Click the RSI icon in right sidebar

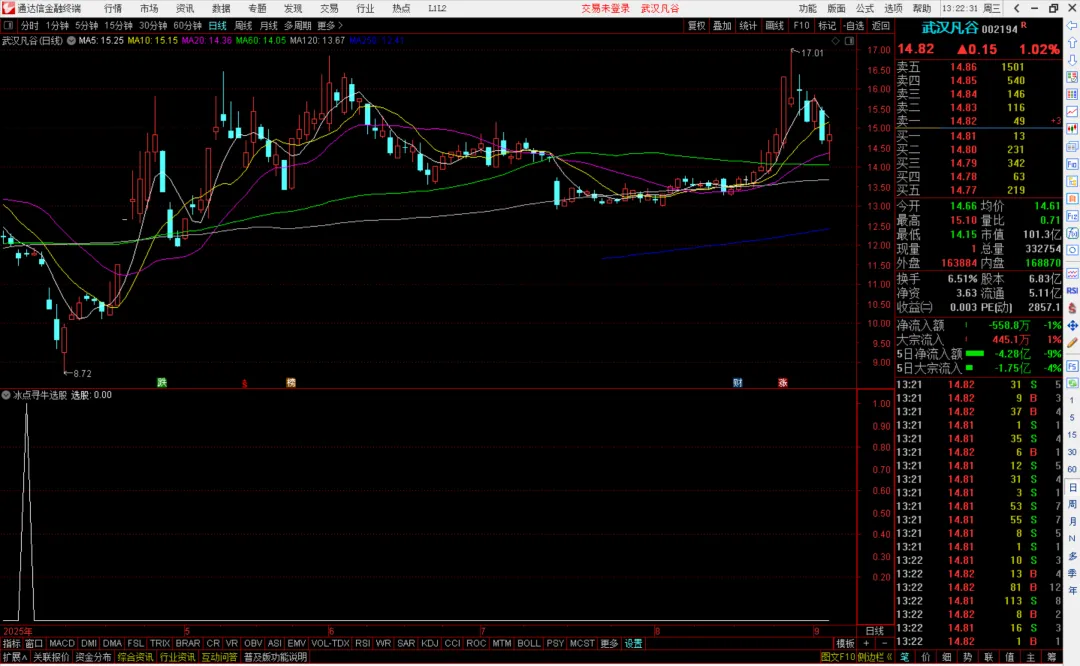pos(1072,291)
